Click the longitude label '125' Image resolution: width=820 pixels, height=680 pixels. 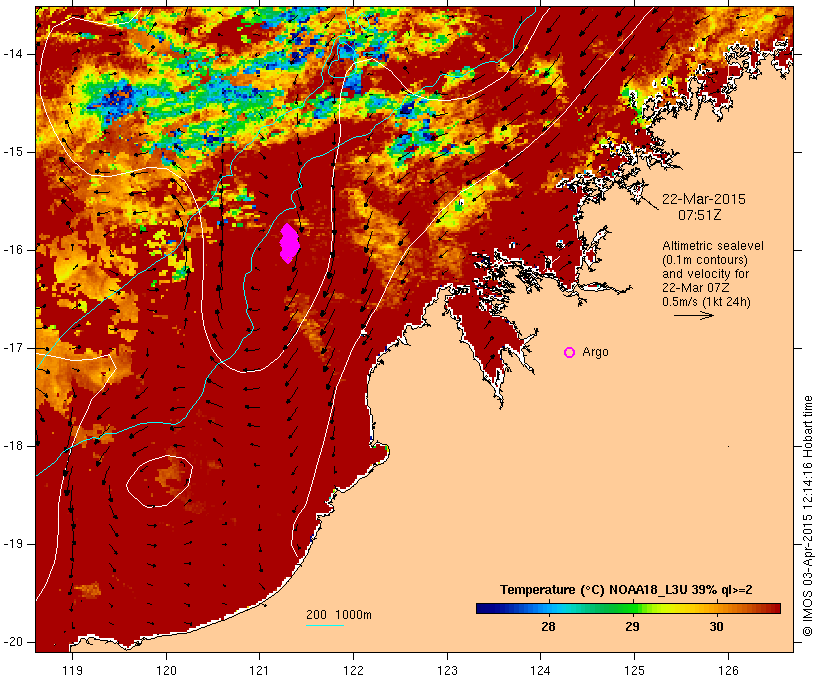(634, 671)
